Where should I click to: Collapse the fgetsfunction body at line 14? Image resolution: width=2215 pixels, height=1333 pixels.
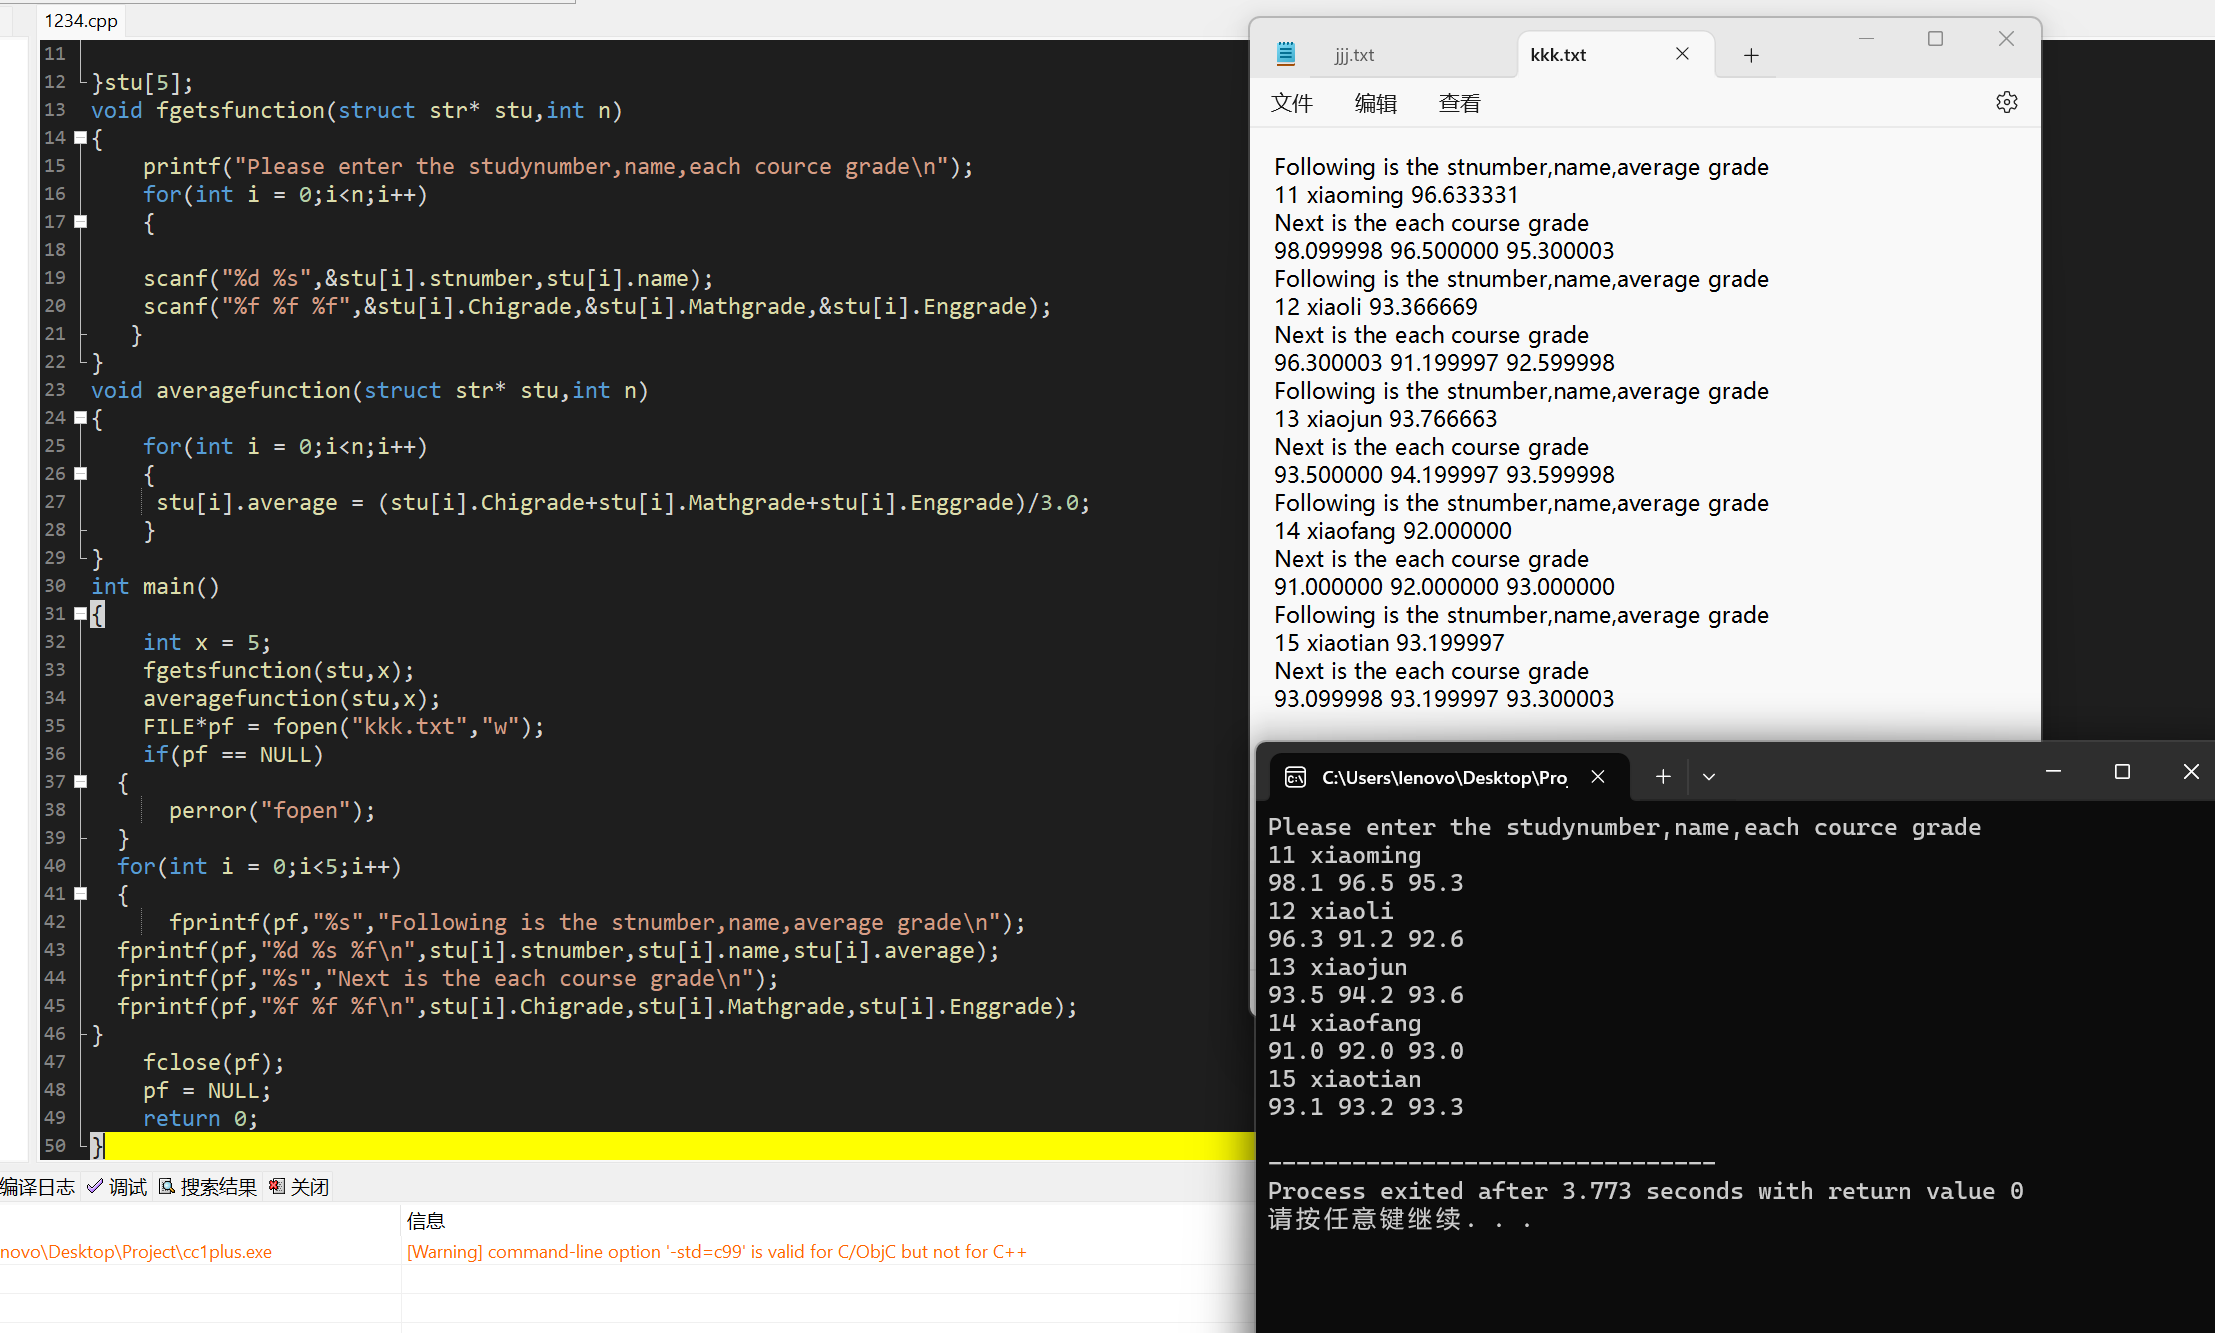[81, 138]
